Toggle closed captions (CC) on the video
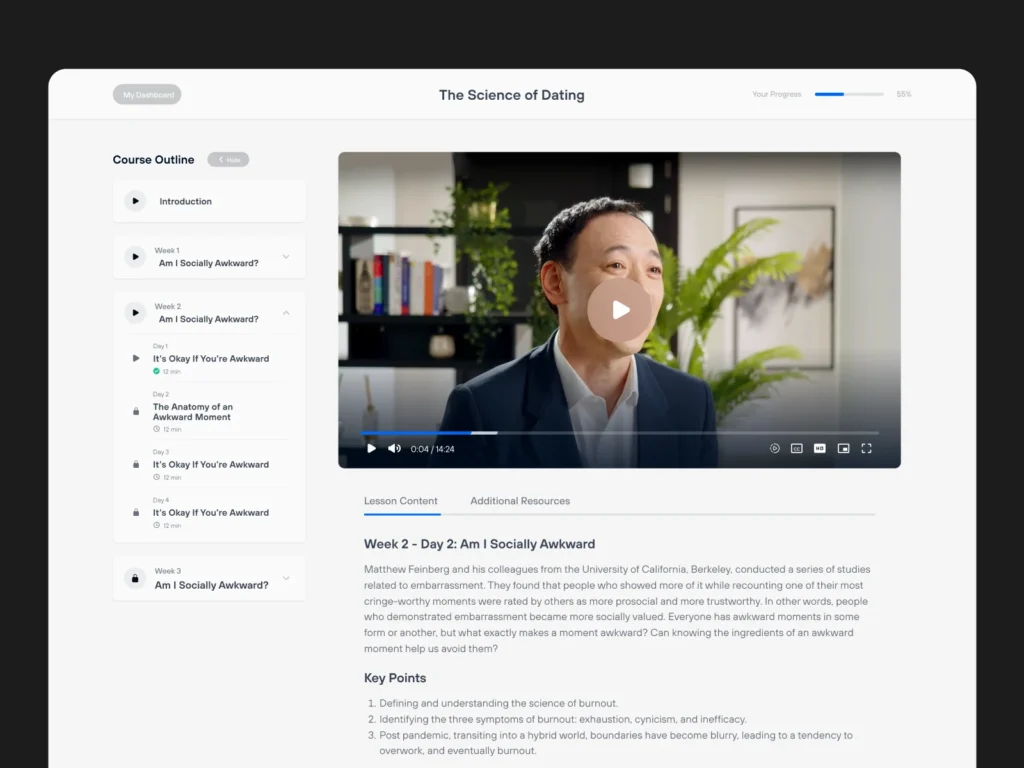Viewport: 1024px width, 768px height. 797,449
